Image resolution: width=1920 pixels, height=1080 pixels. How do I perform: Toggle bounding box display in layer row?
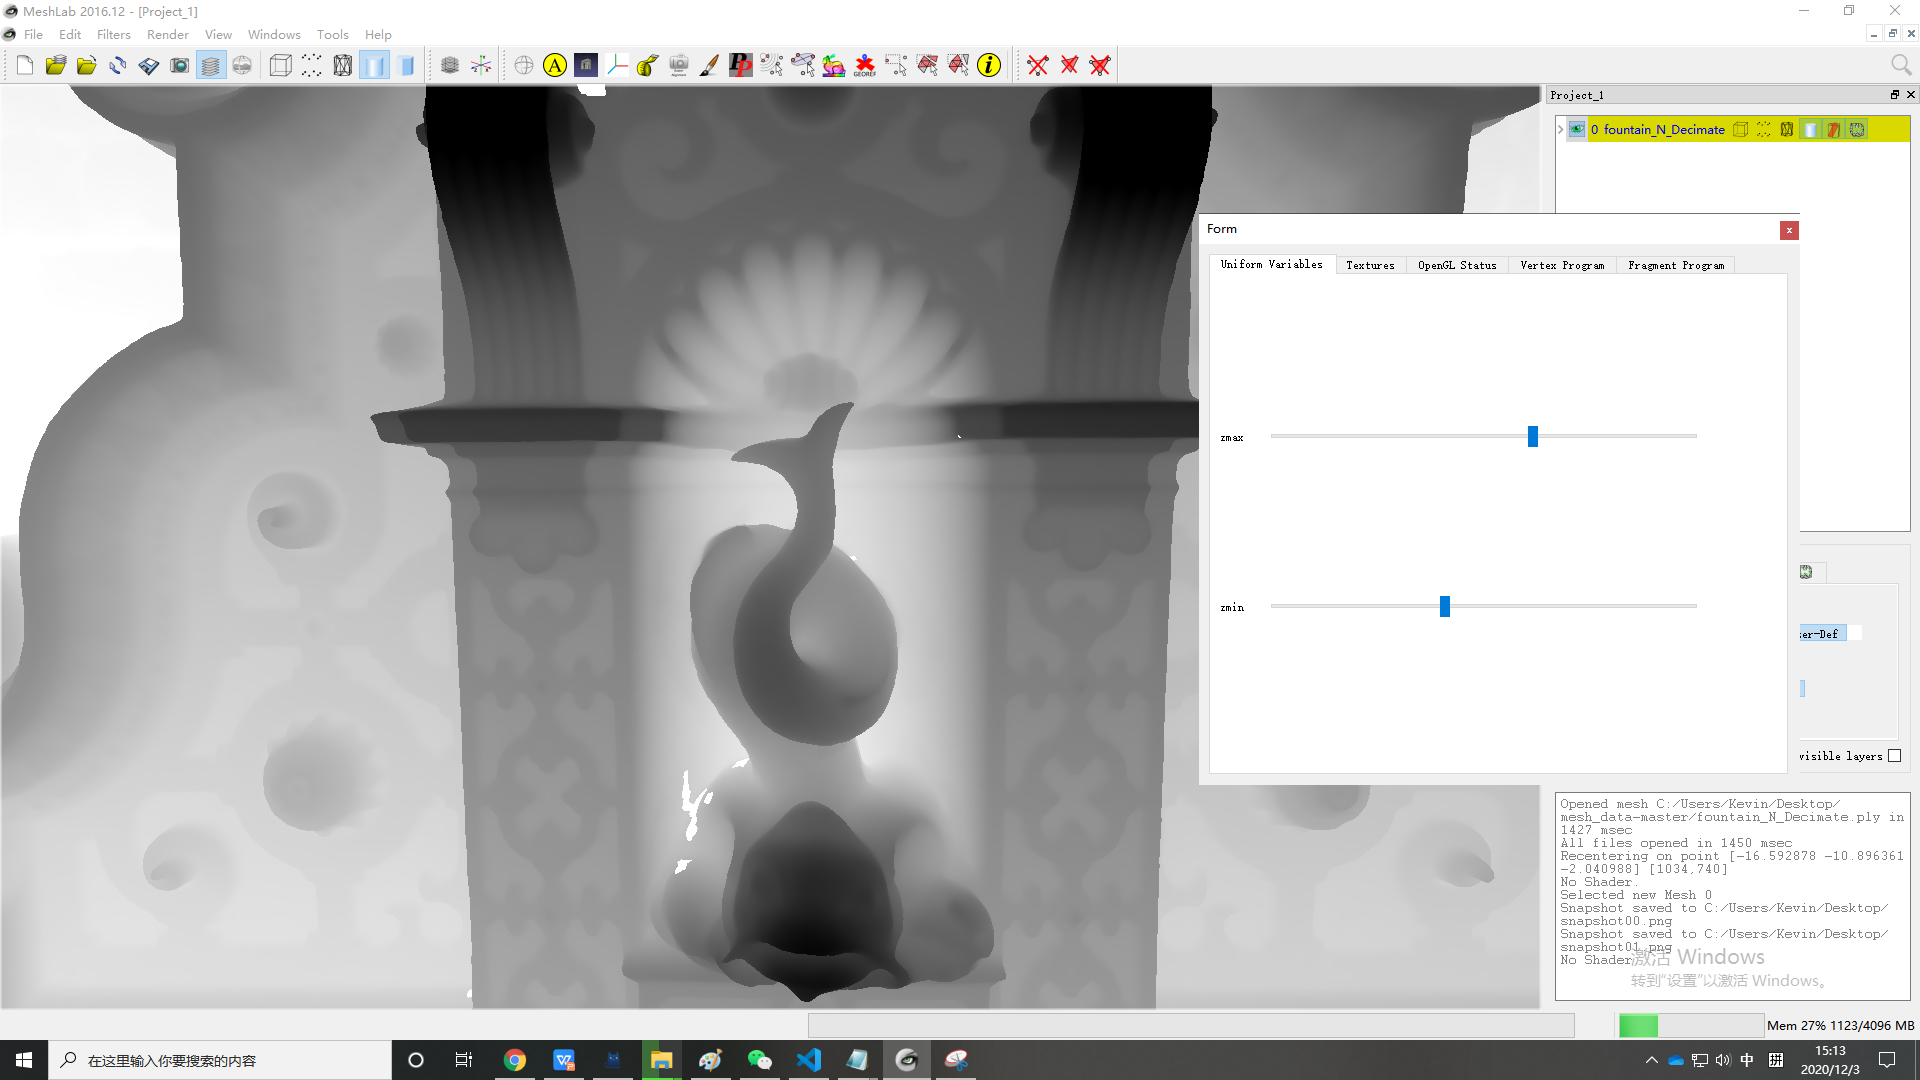1741,130
